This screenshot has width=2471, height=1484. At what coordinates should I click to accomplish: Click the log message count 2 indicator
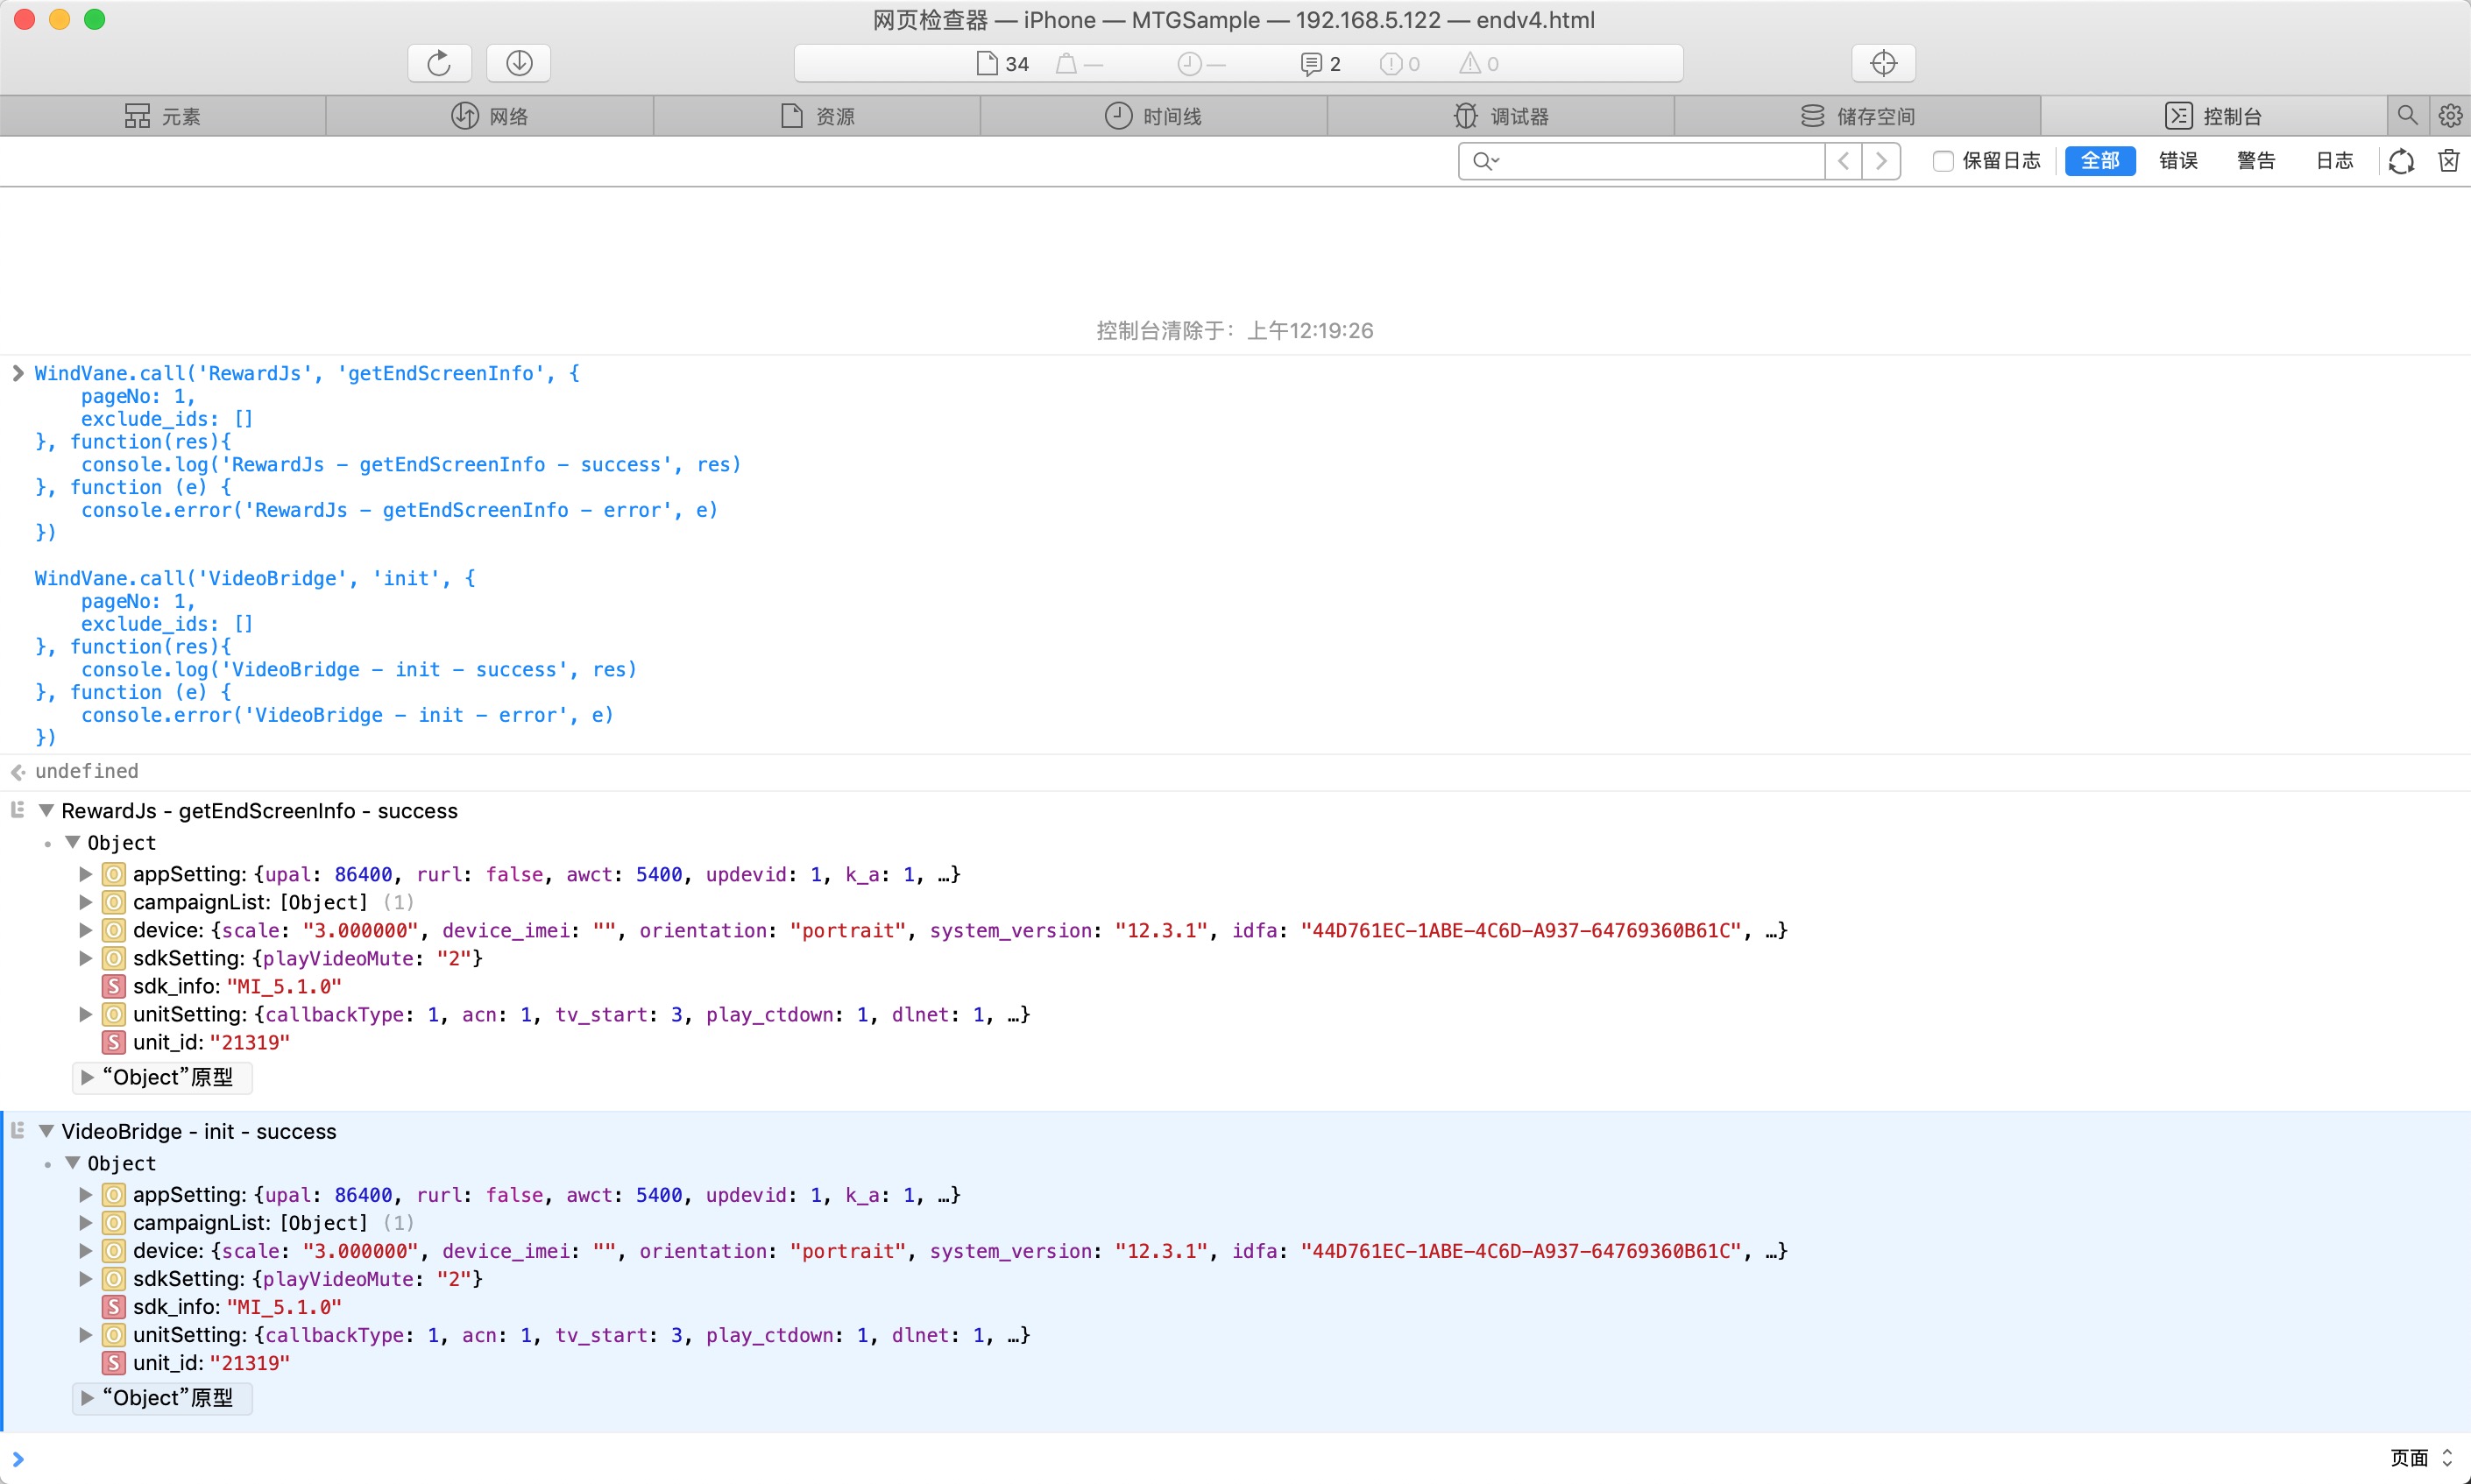pos(1320,64)
